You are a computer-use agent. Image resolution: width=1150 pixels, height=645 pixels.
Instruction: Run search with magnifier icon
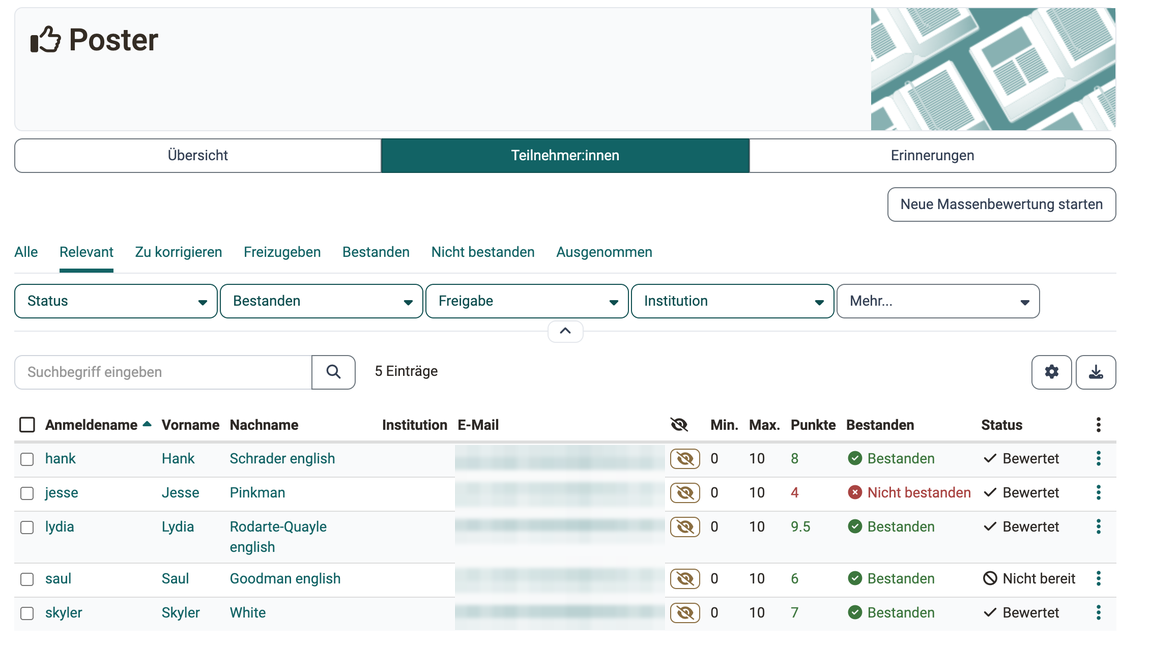click(334, 372)
